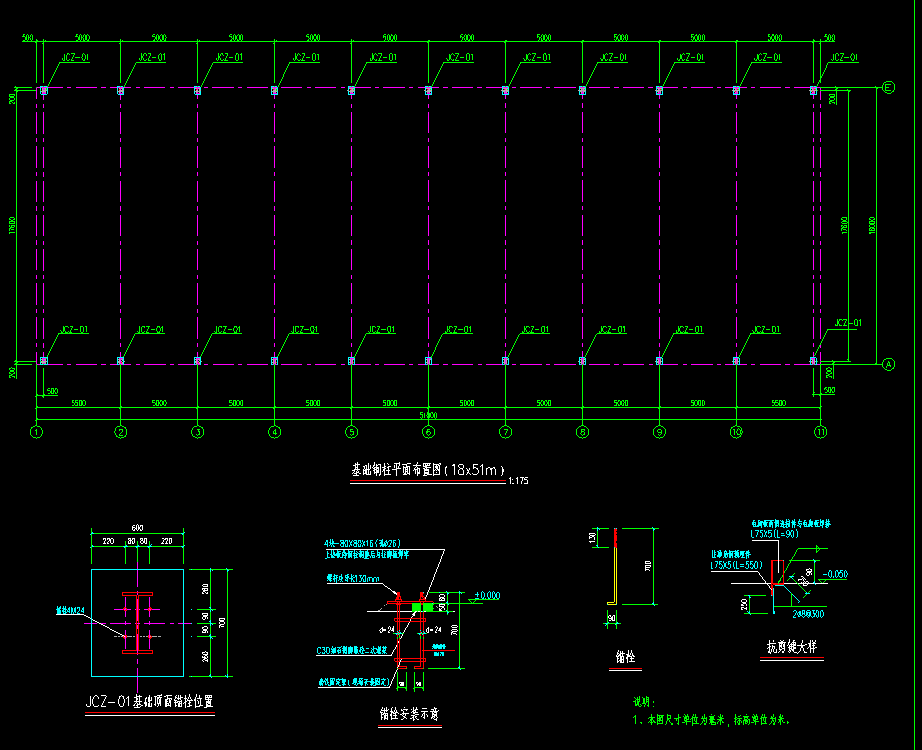Click grid axis bubble 10
Screen dimensions: 922x750
[736, 432]
